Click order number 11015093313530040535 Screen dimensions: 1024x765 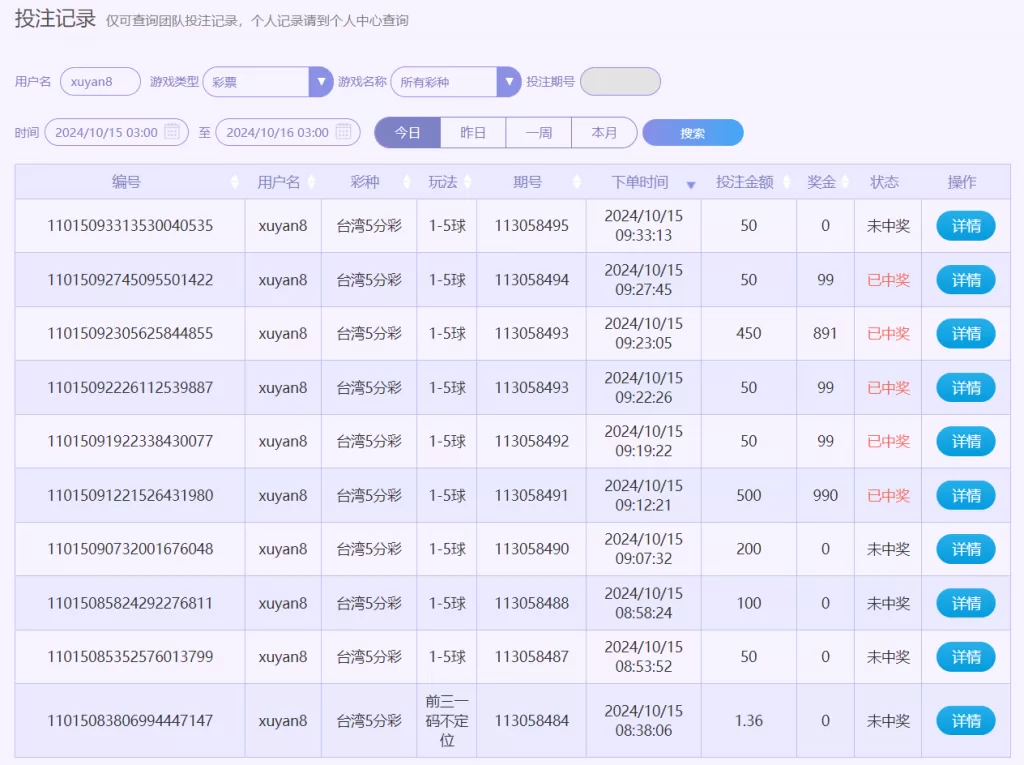pos(130,225)
